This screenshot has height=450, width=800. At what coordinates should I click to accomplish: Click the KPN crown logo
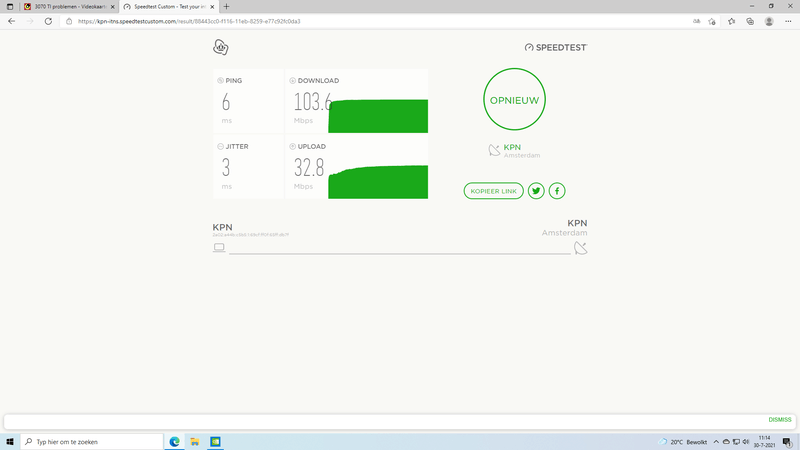(x=220, y=47)
